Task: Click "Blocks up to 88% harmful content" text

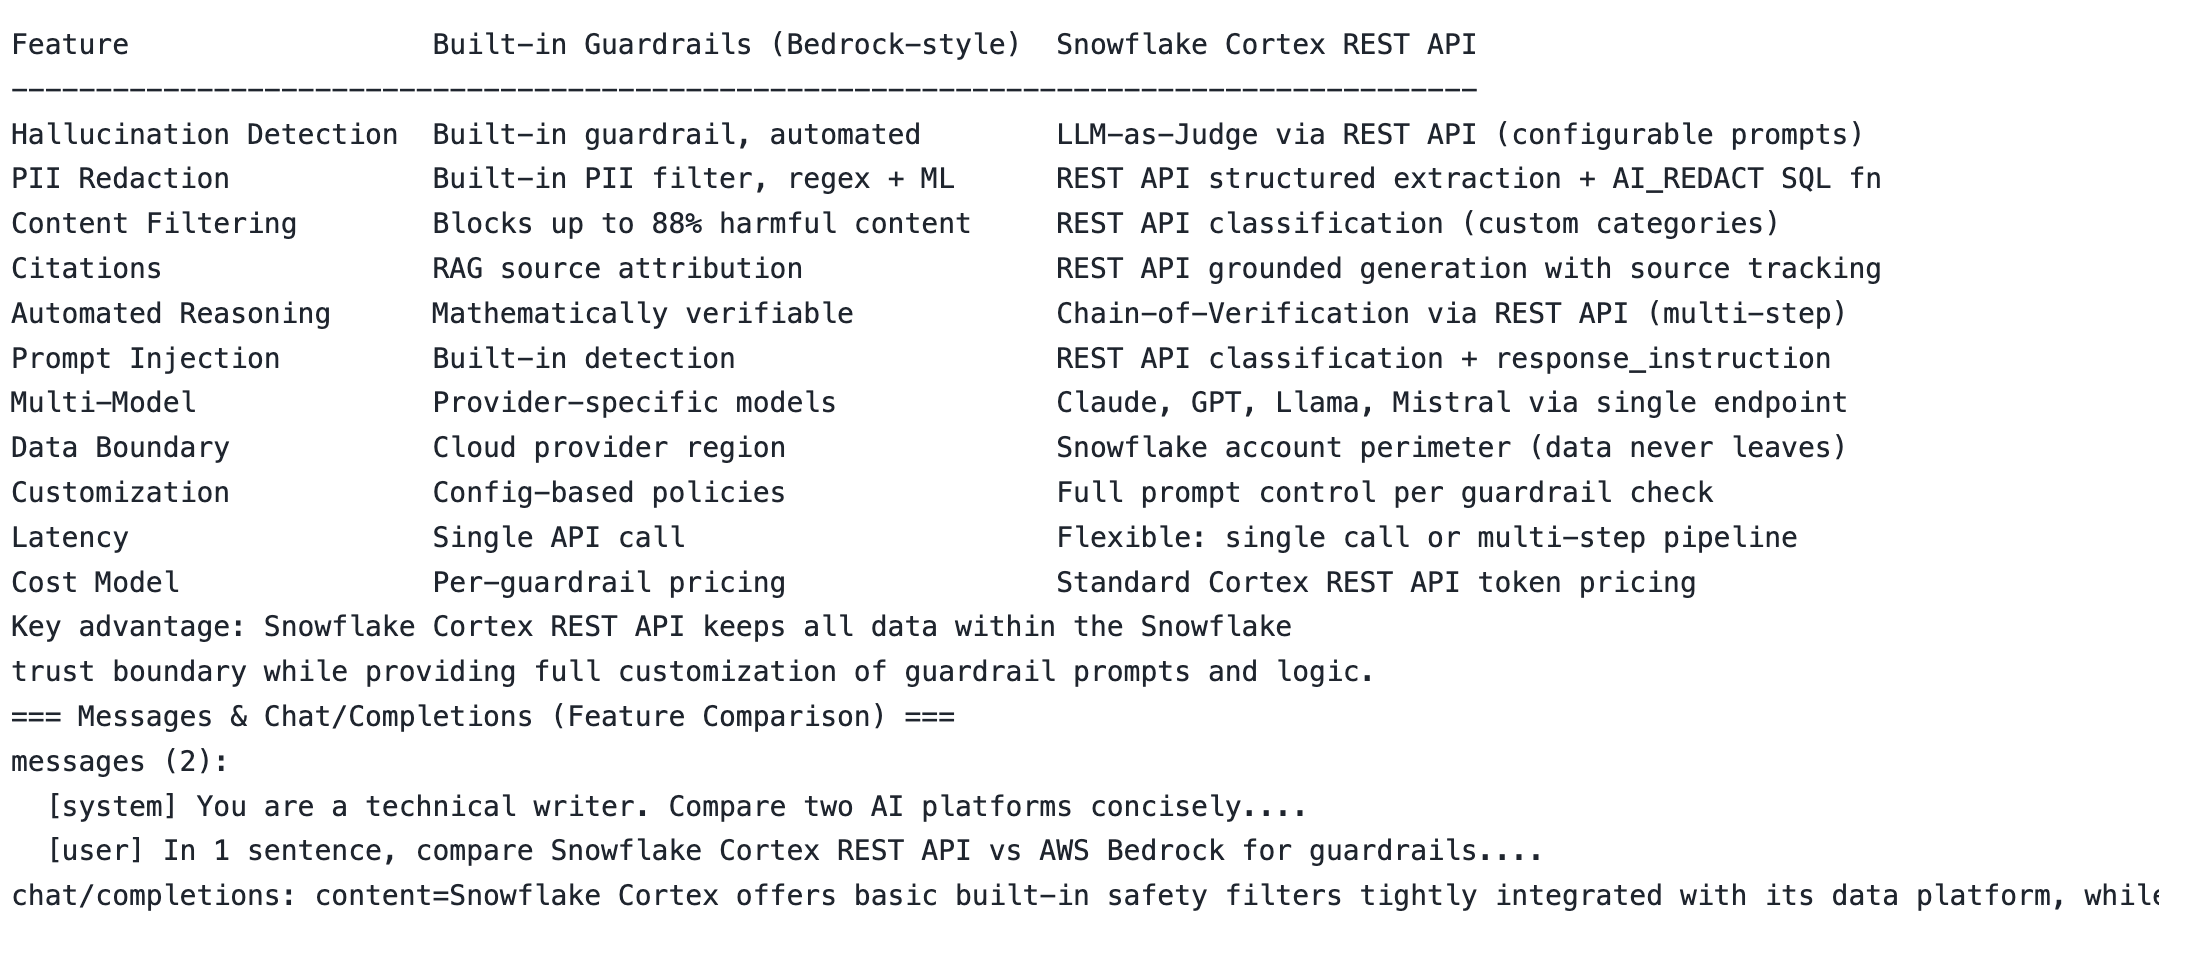Action: click(701, 224)
